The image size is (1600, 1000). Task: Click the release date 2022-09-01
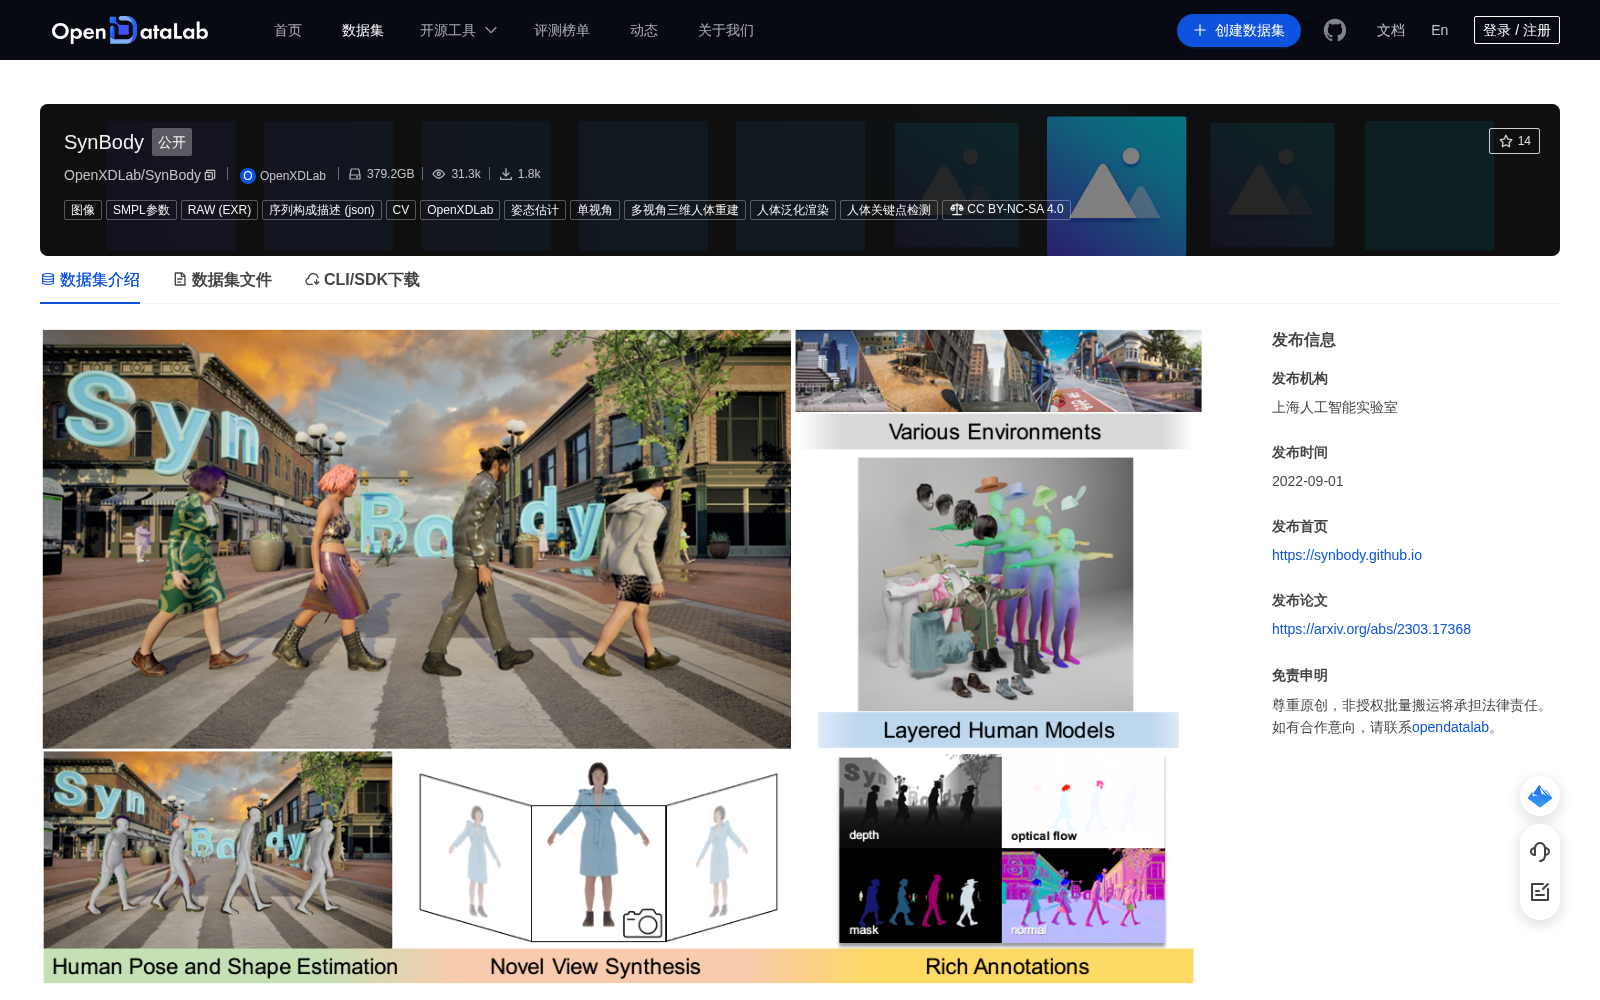[x=1308, y=481]
